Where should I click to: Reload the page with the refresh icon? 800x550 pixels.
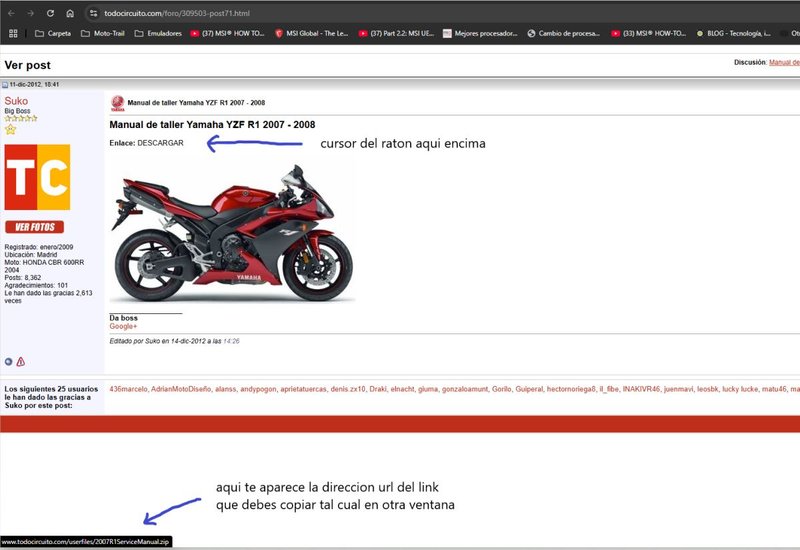pos(50,13)
